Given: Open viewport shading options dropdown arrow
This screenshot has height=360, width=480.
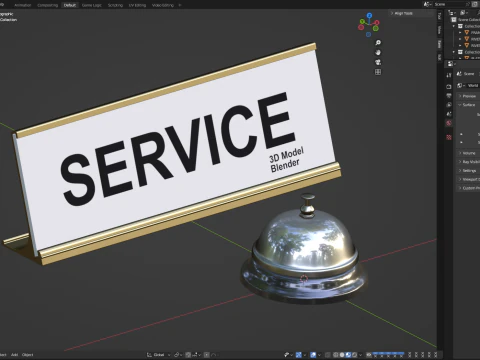Looking at the screenshot, I should (360, 355).
